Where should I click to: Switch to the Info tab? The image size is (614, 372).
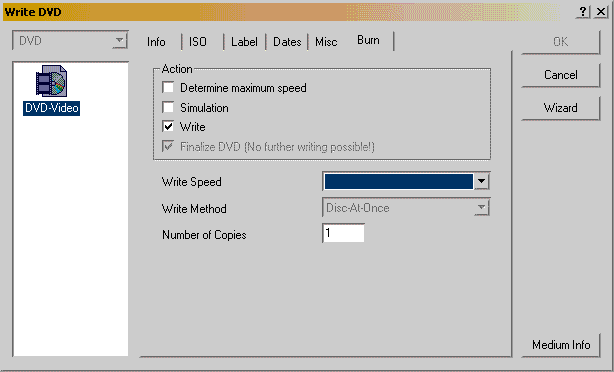156,42
